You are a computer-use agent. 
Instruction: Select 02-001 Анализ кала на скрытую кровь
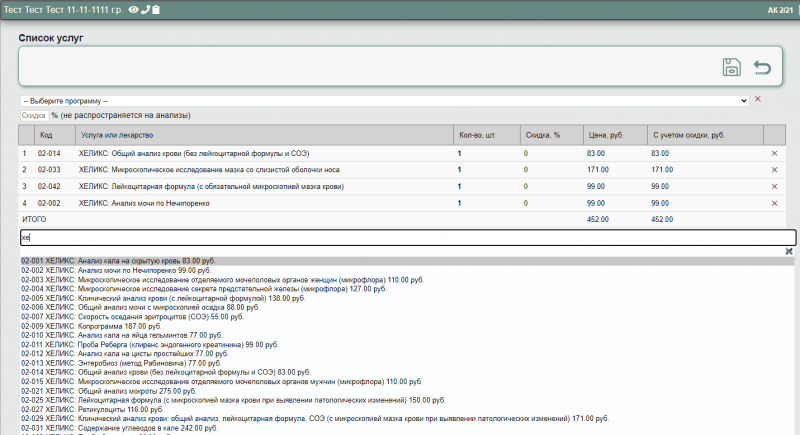pos(118,261)
